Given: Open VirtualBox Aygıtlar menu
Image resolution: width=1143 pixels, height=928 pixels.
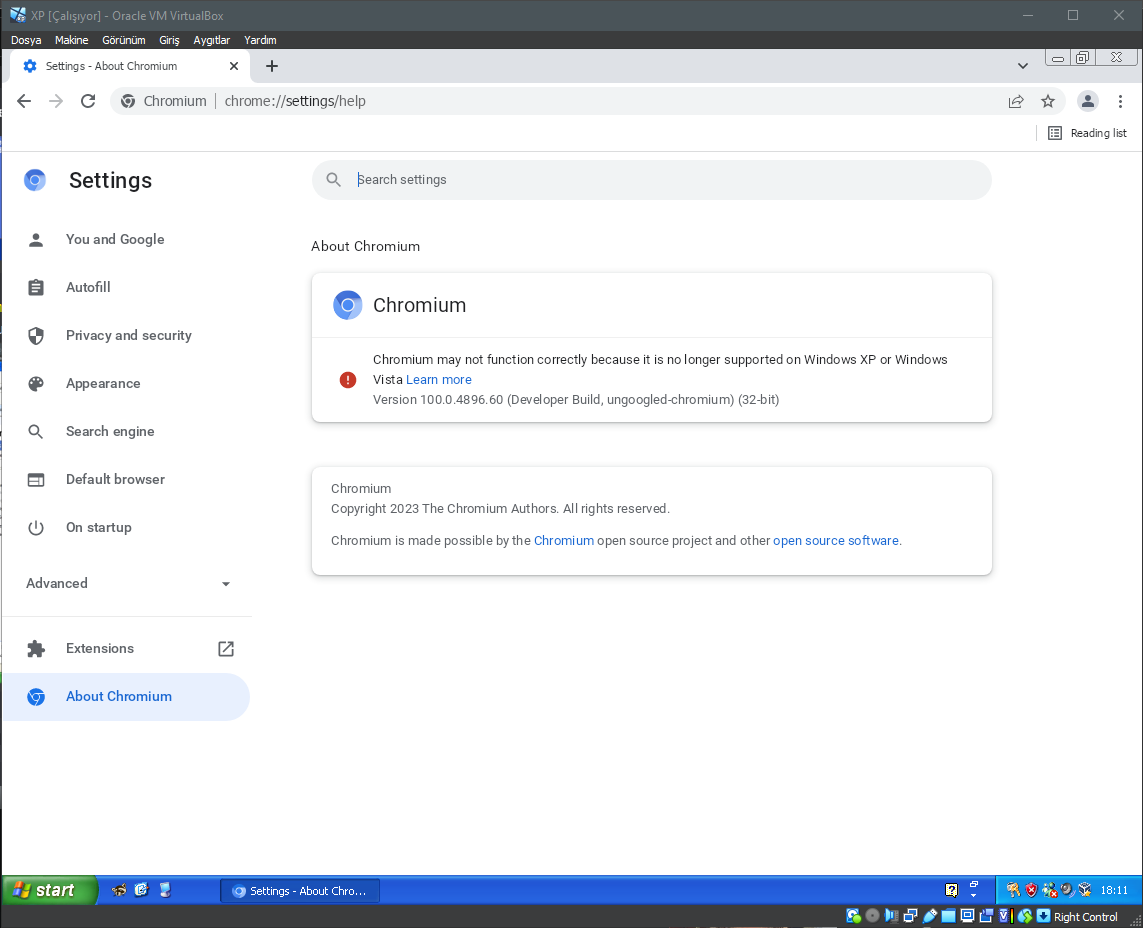Looking at the screenshot, I should tap(211, 40).
